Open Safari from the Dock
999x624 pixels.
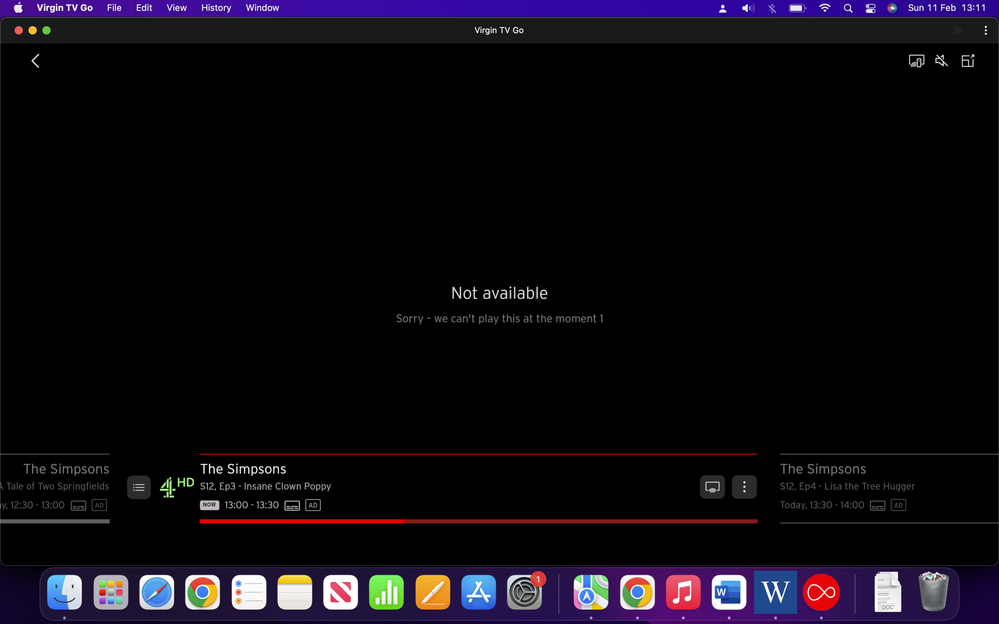tap(157, 592)
